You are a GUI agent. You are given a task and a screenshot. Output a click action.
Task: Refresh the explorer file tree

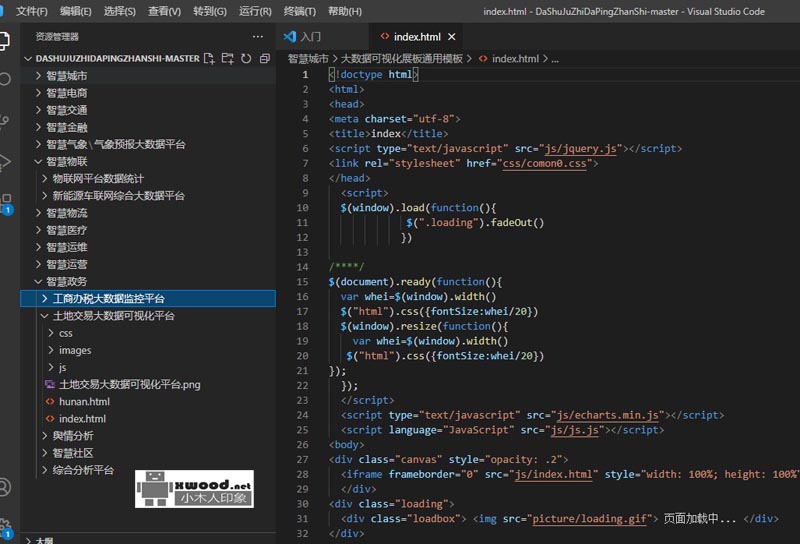click(246, 58)
